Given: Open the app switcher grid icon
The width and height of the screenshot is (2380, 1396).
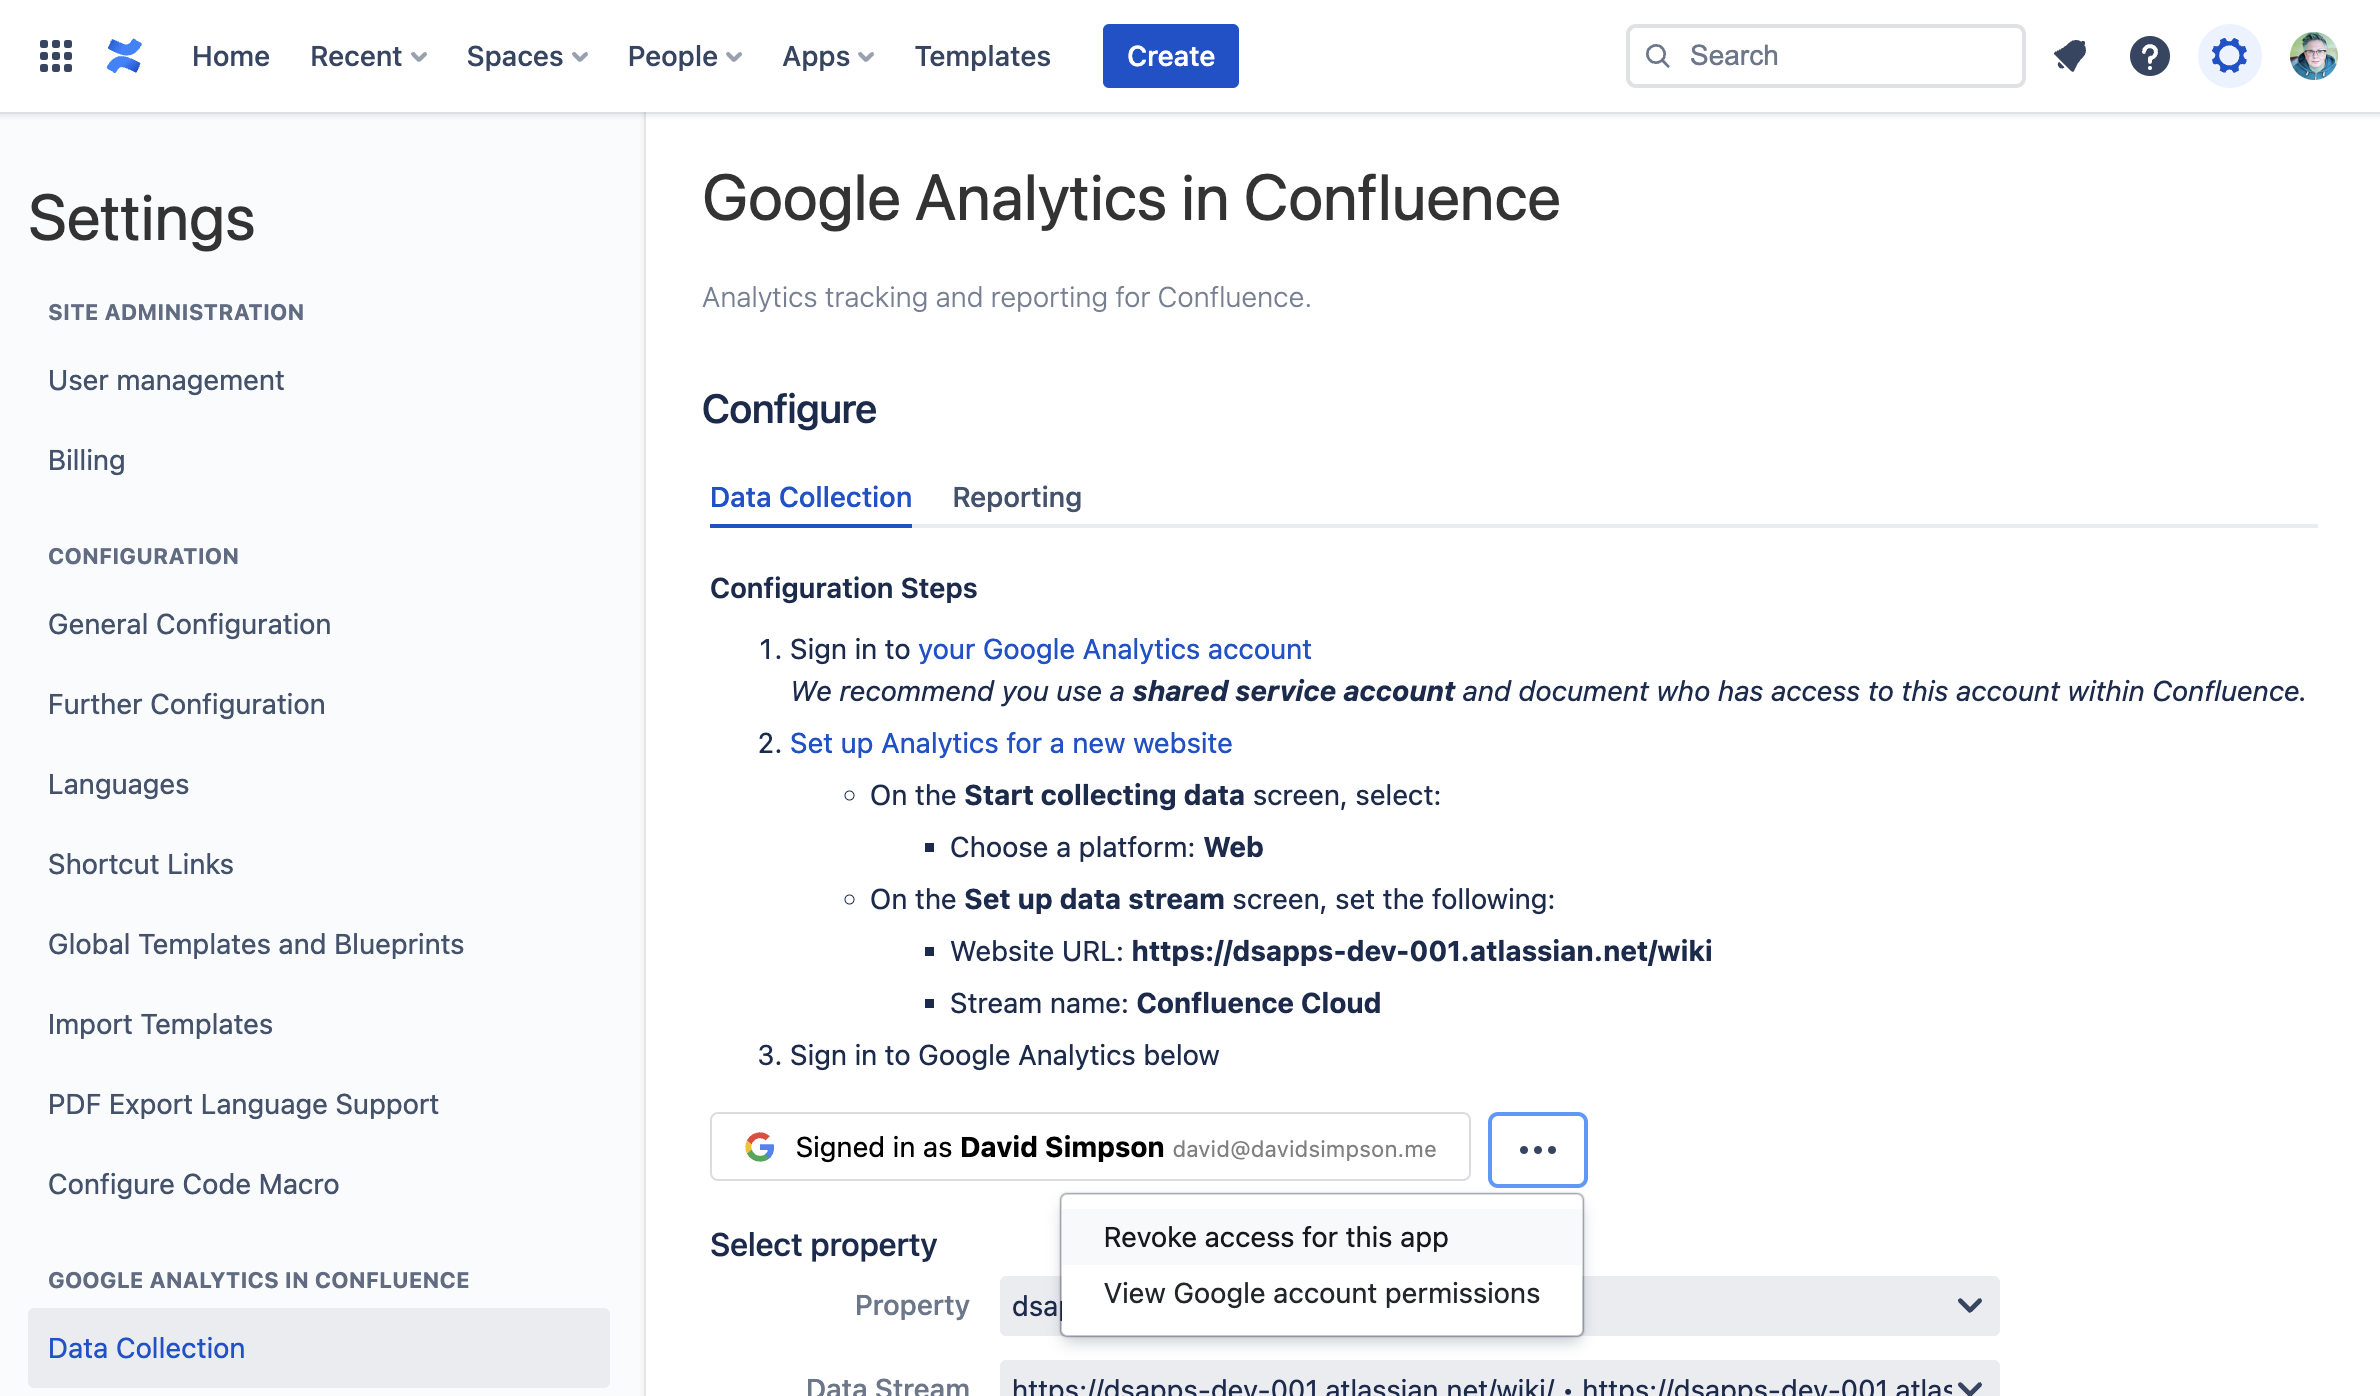Looking at the screenshot, I should click(x=56, y=56).
